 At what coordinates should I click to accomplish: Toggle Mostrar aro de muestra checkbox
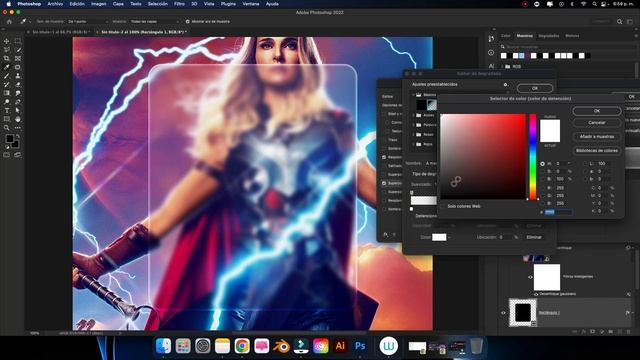(187, 22)
